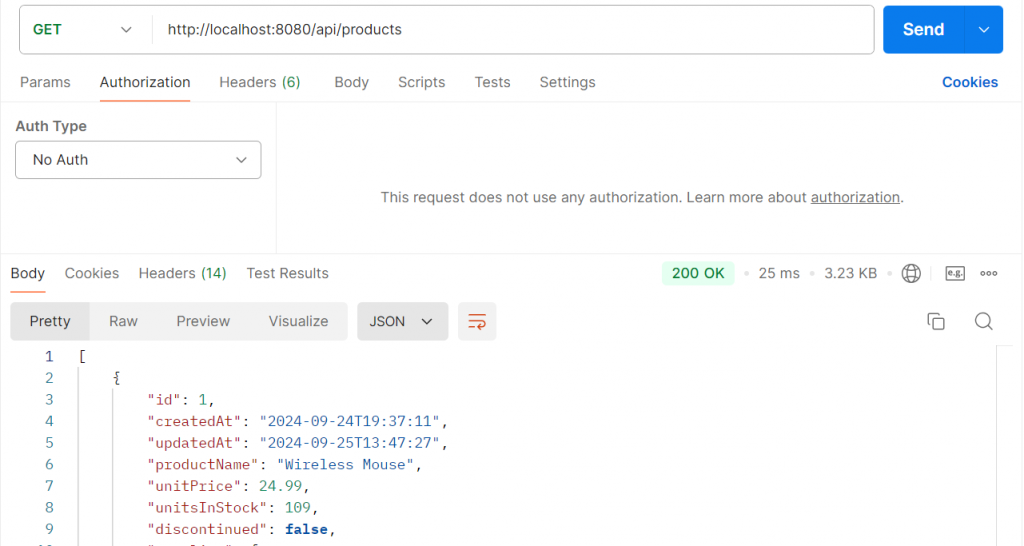Click the unitsInStock value 109
Screen dimensions: 1024x546
click(x=297, y=507)
